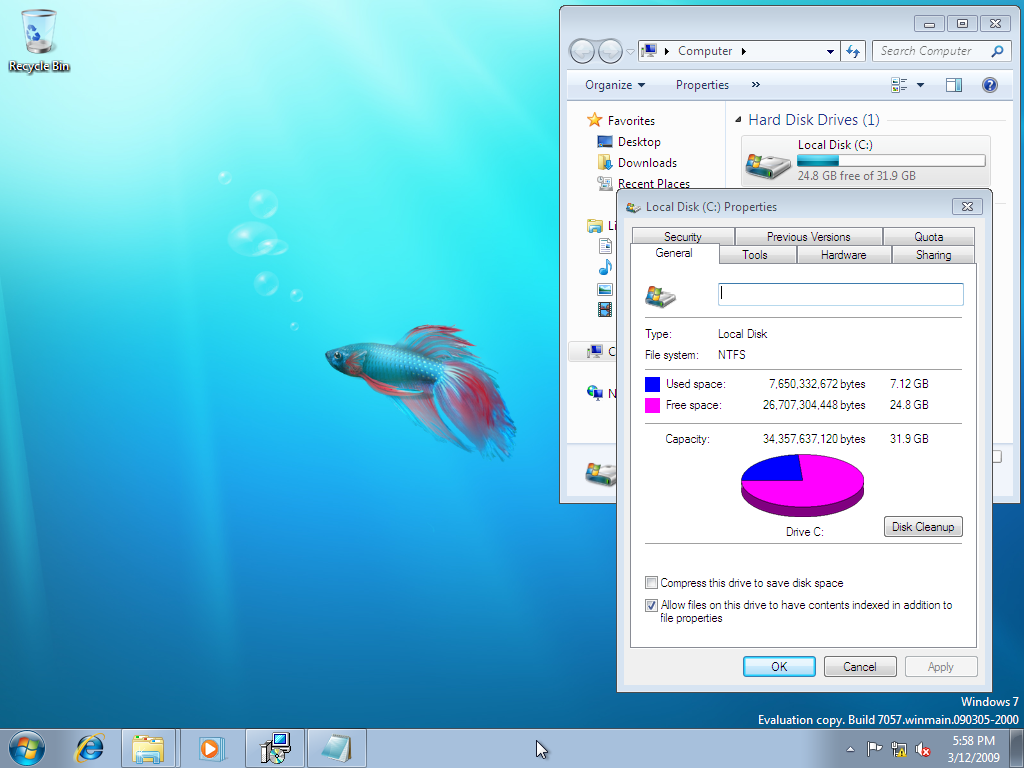Confirm the Properties dialog with OK
Screen dimensions: 1024x768
click(779, 667)
